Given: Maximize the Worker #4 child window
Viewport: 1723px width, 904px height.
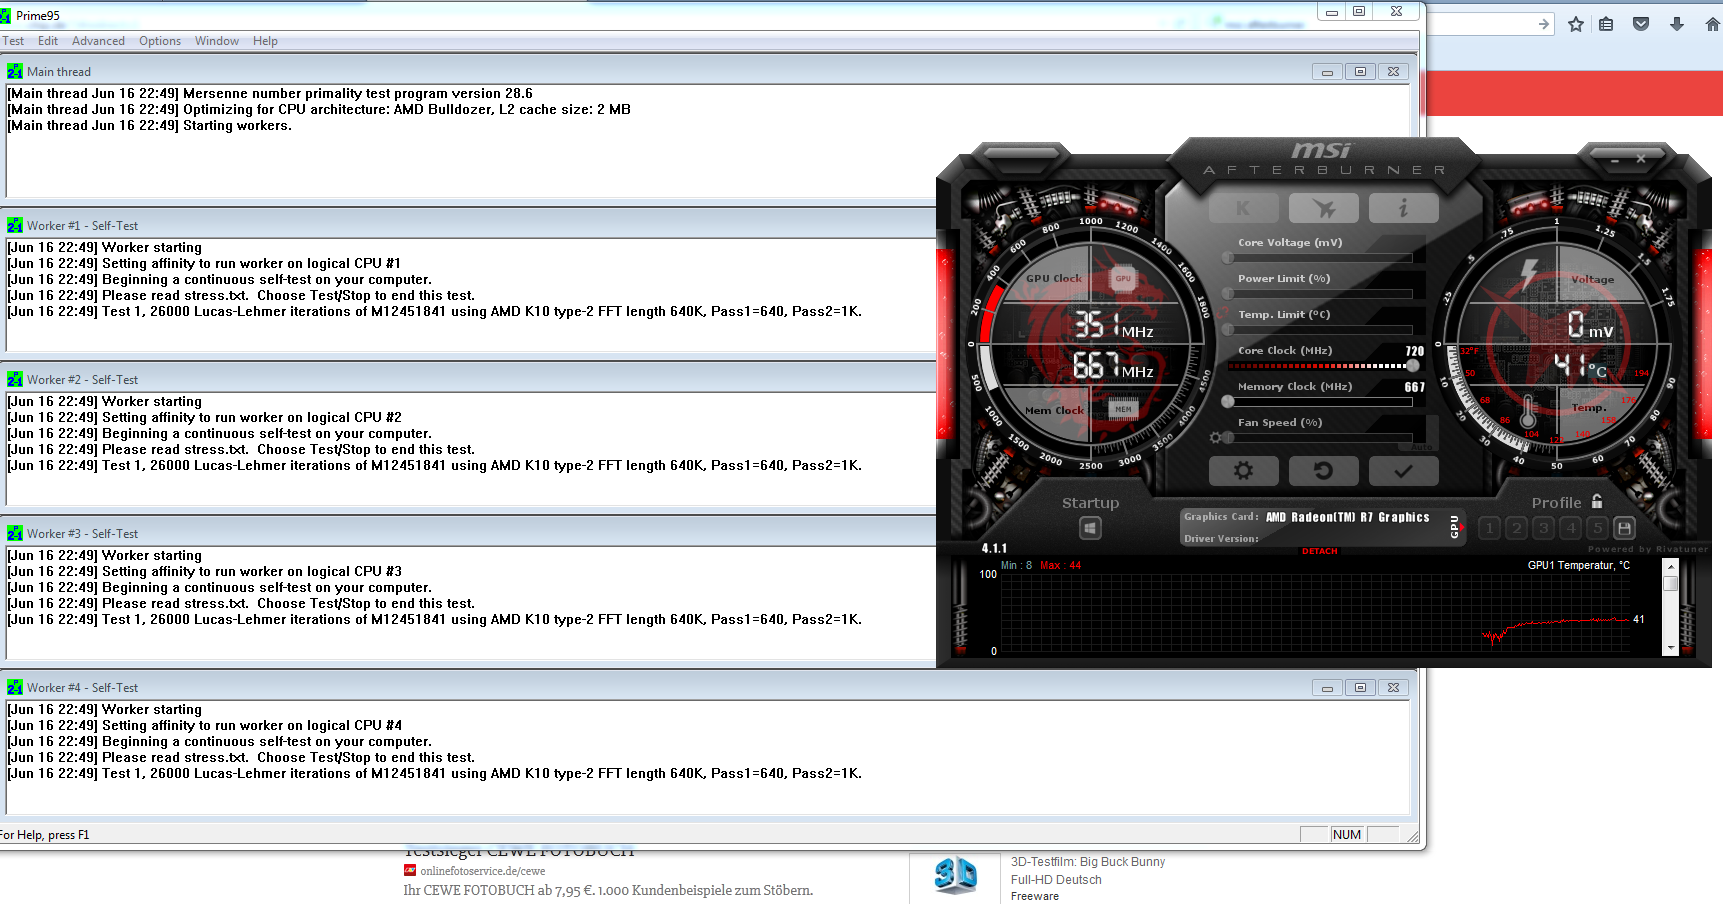Looking at the screenshot, I should [1360, 688].
